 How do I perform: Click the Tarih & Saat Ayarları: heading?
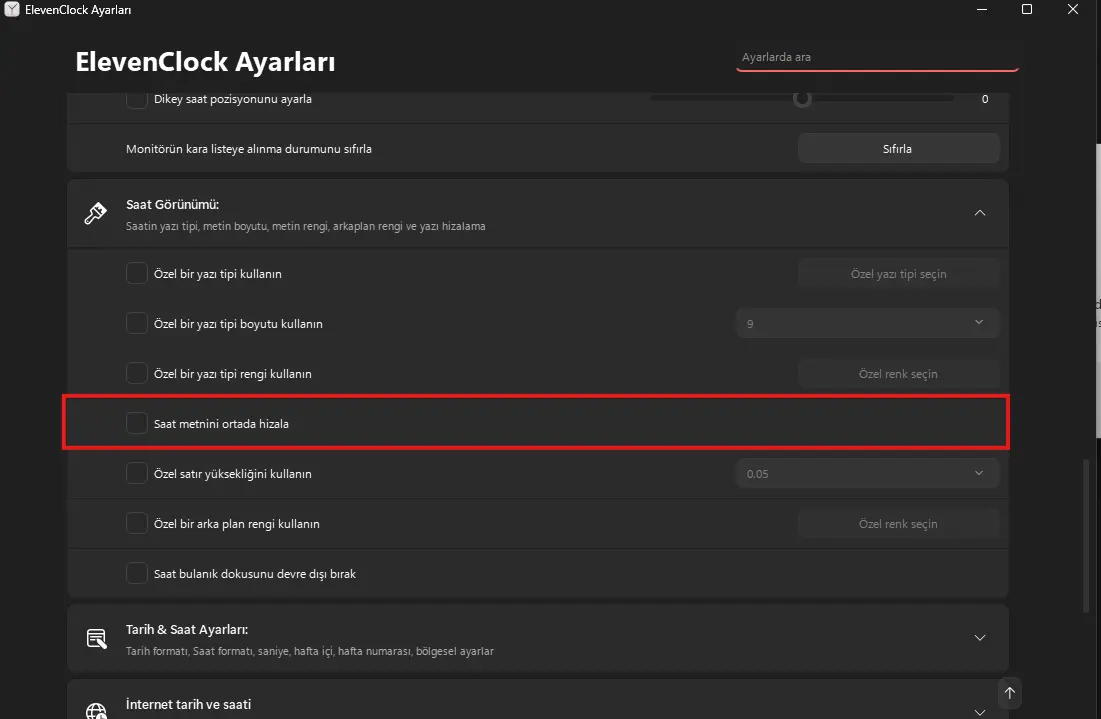[x=187, y=629]
